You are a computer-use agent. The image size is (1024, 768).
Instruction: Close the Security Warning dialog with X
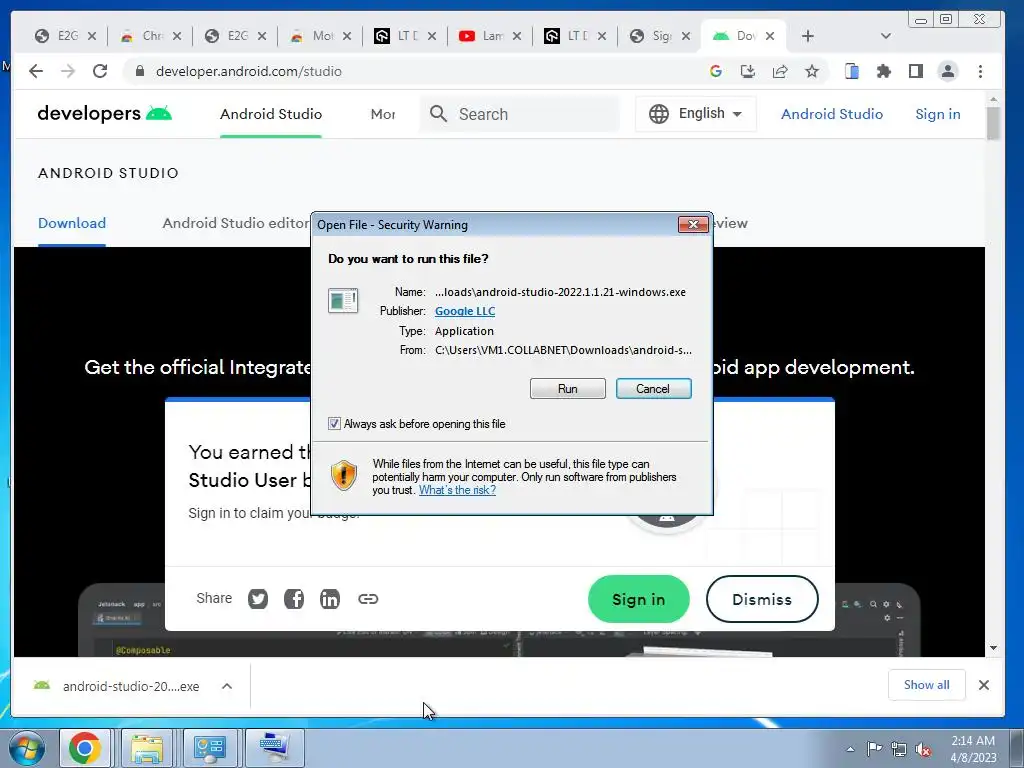(x=693, y=225)
